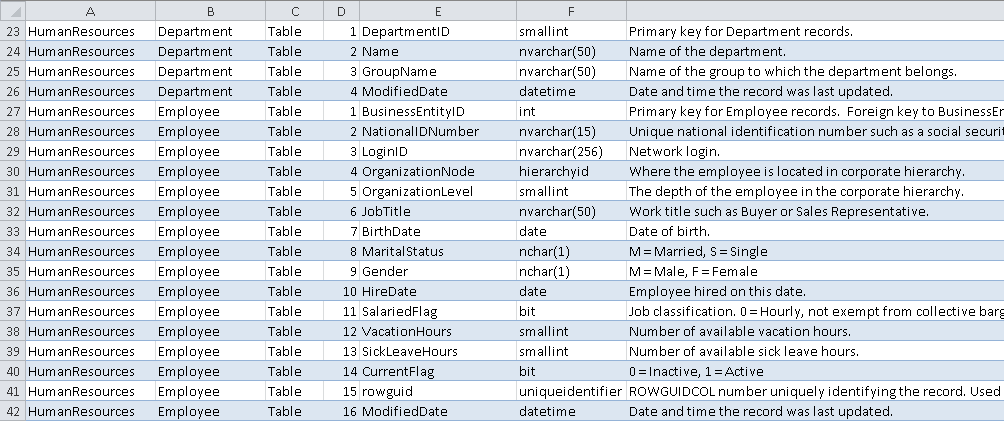Viewport: 1004px width, 421px height.
Task: Click row header 30
Action: point(12,171)
